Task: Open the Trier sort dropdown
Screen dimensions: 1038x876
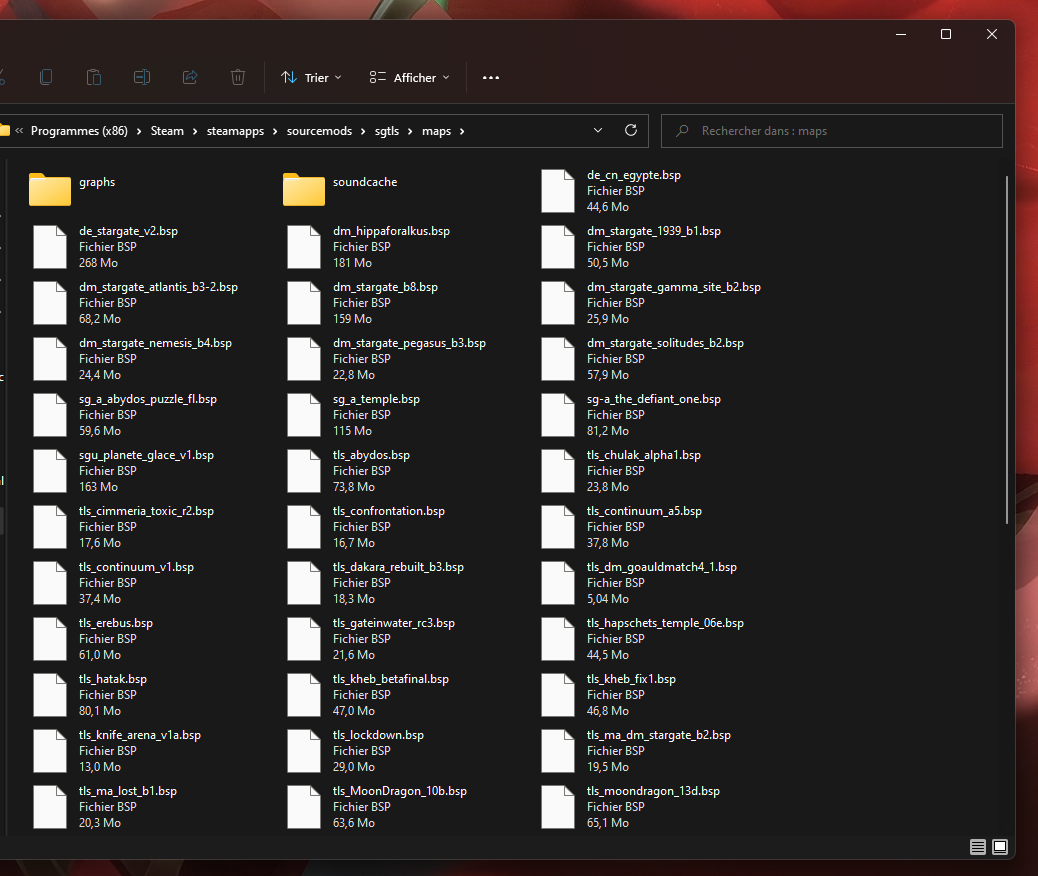Action: [311, 77]
